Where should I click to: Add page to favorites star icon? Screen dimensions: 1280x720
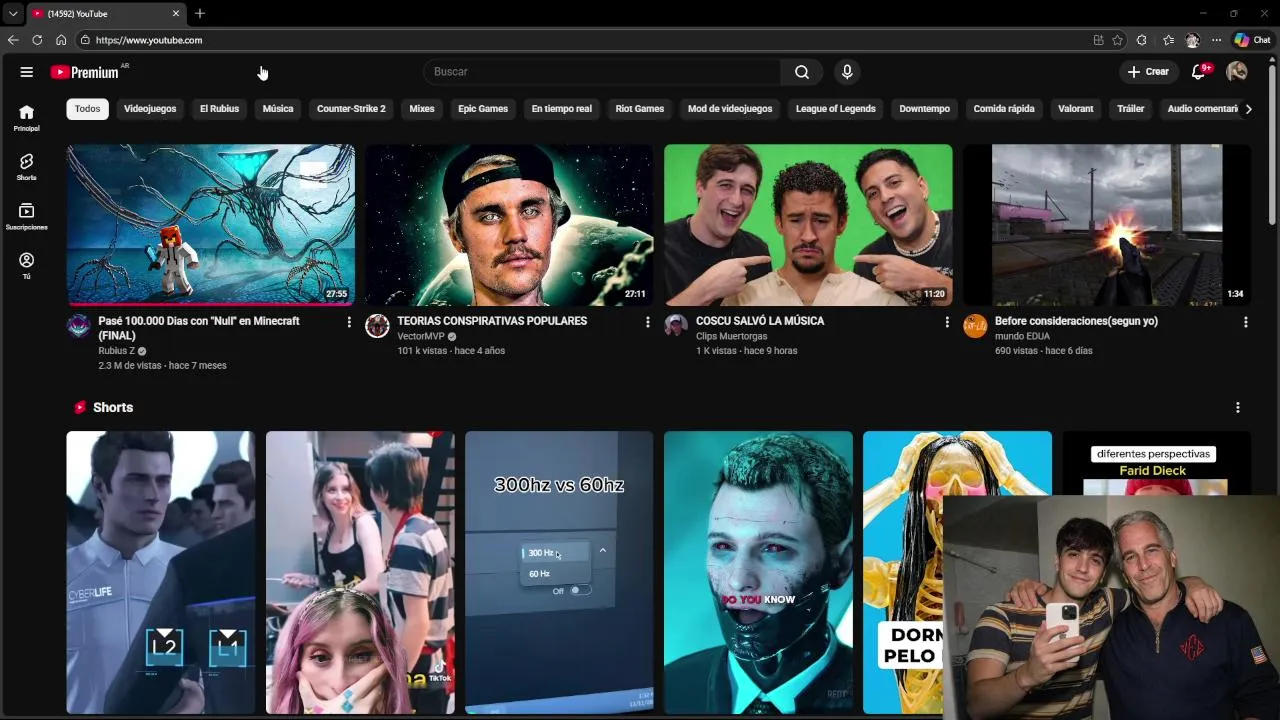point(1117,40)
